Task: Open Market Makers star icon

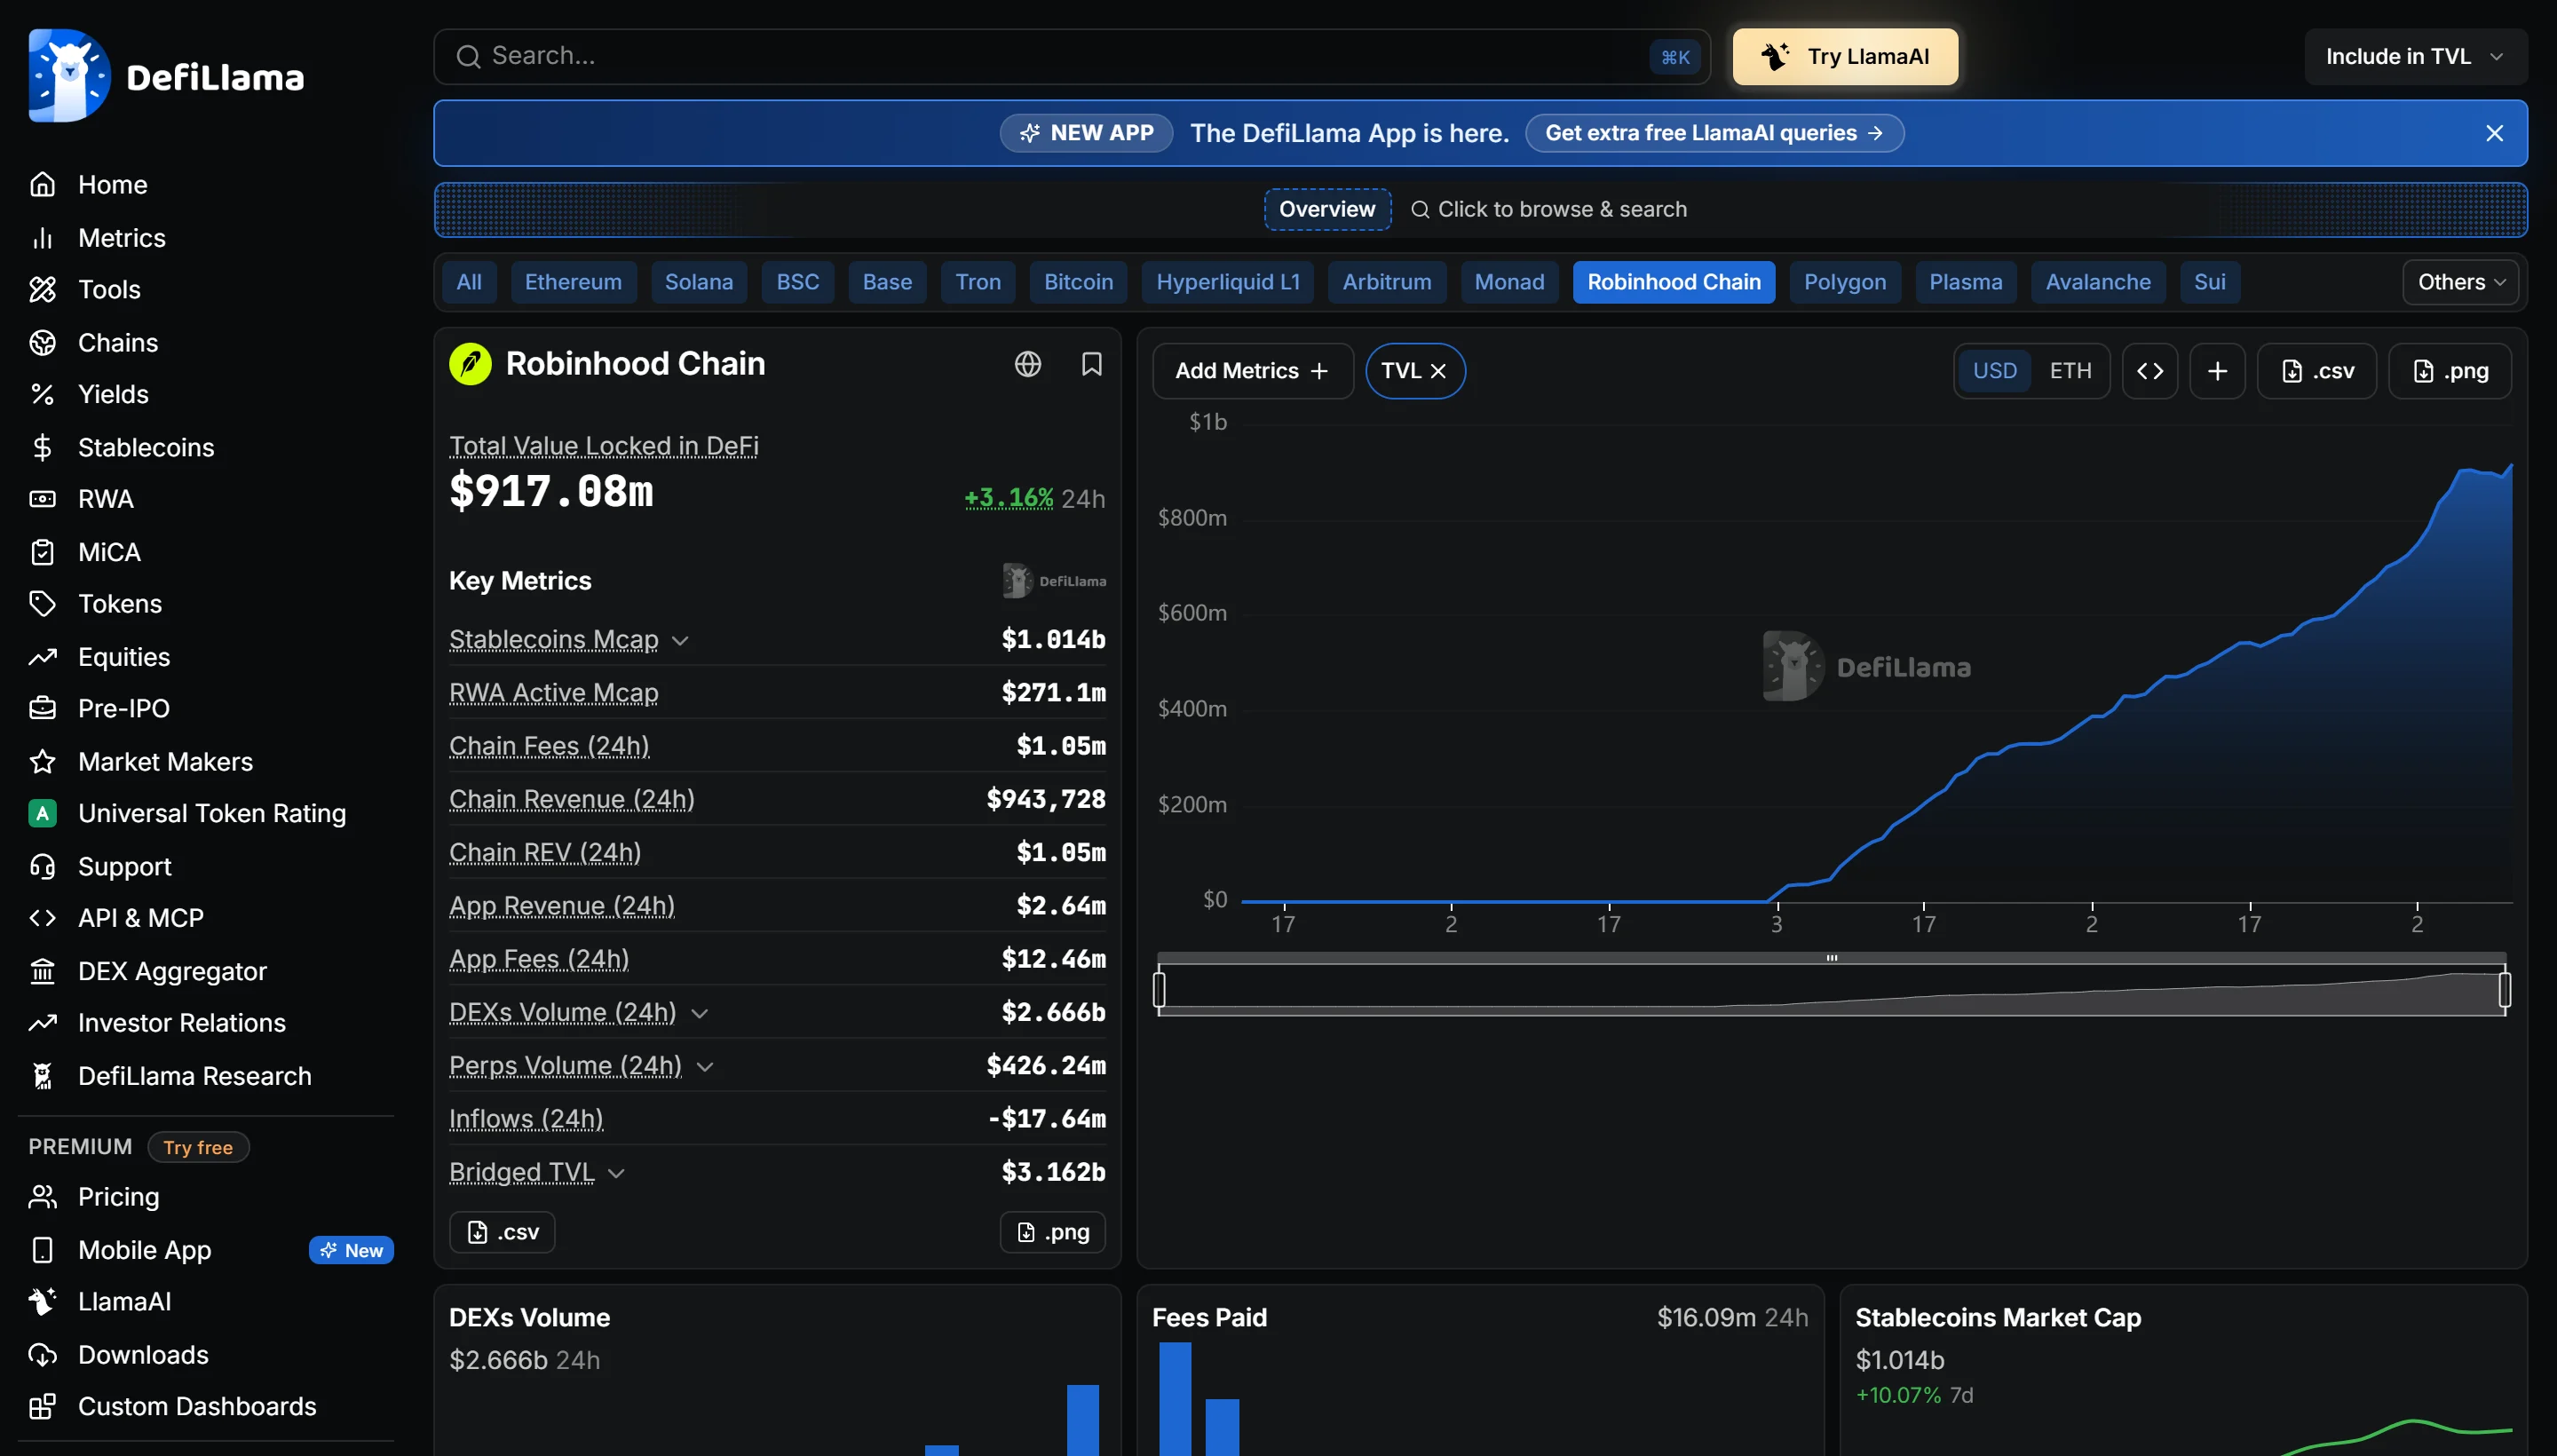Action: point(42,762)
